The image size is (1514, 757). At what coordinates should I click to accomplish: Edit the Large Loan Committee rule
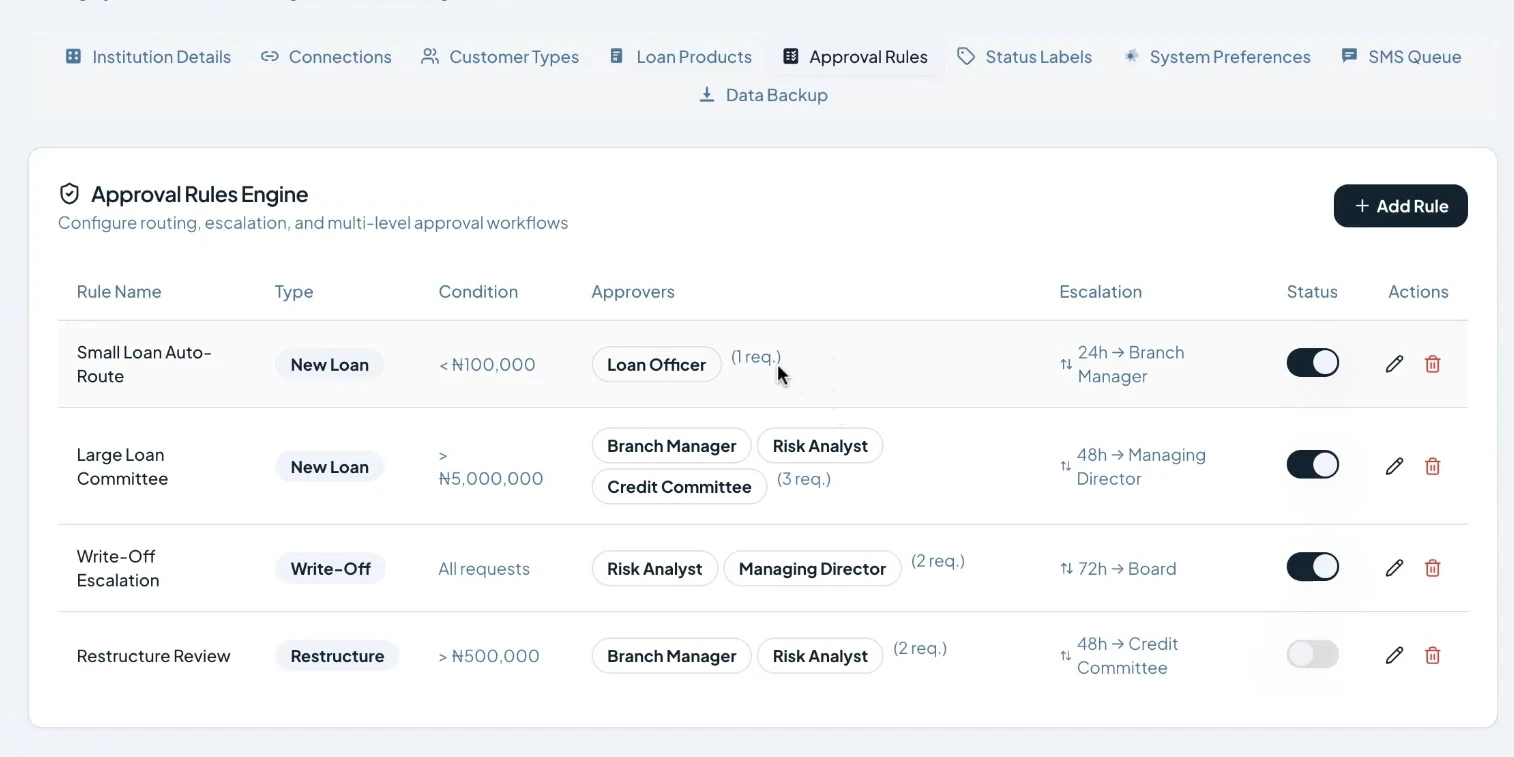coord(1394,466)
